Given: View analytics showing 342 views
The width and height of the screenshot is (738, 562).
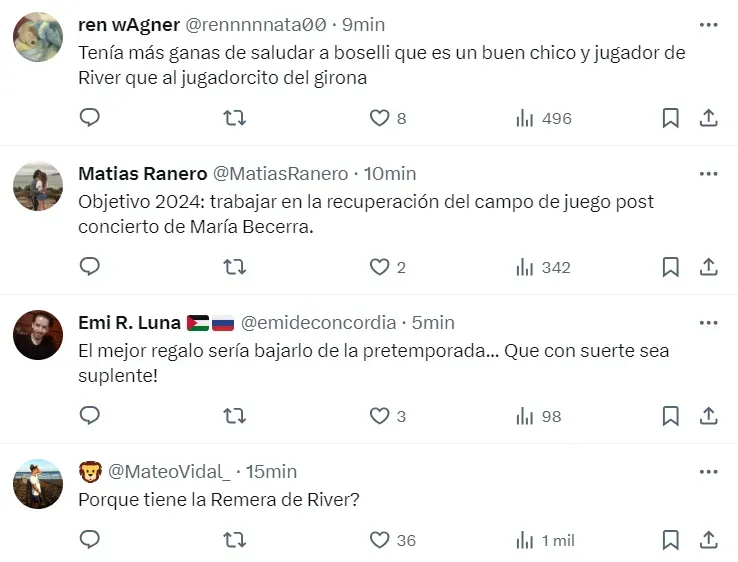Looking at the screenshot, I should point(543,267).
